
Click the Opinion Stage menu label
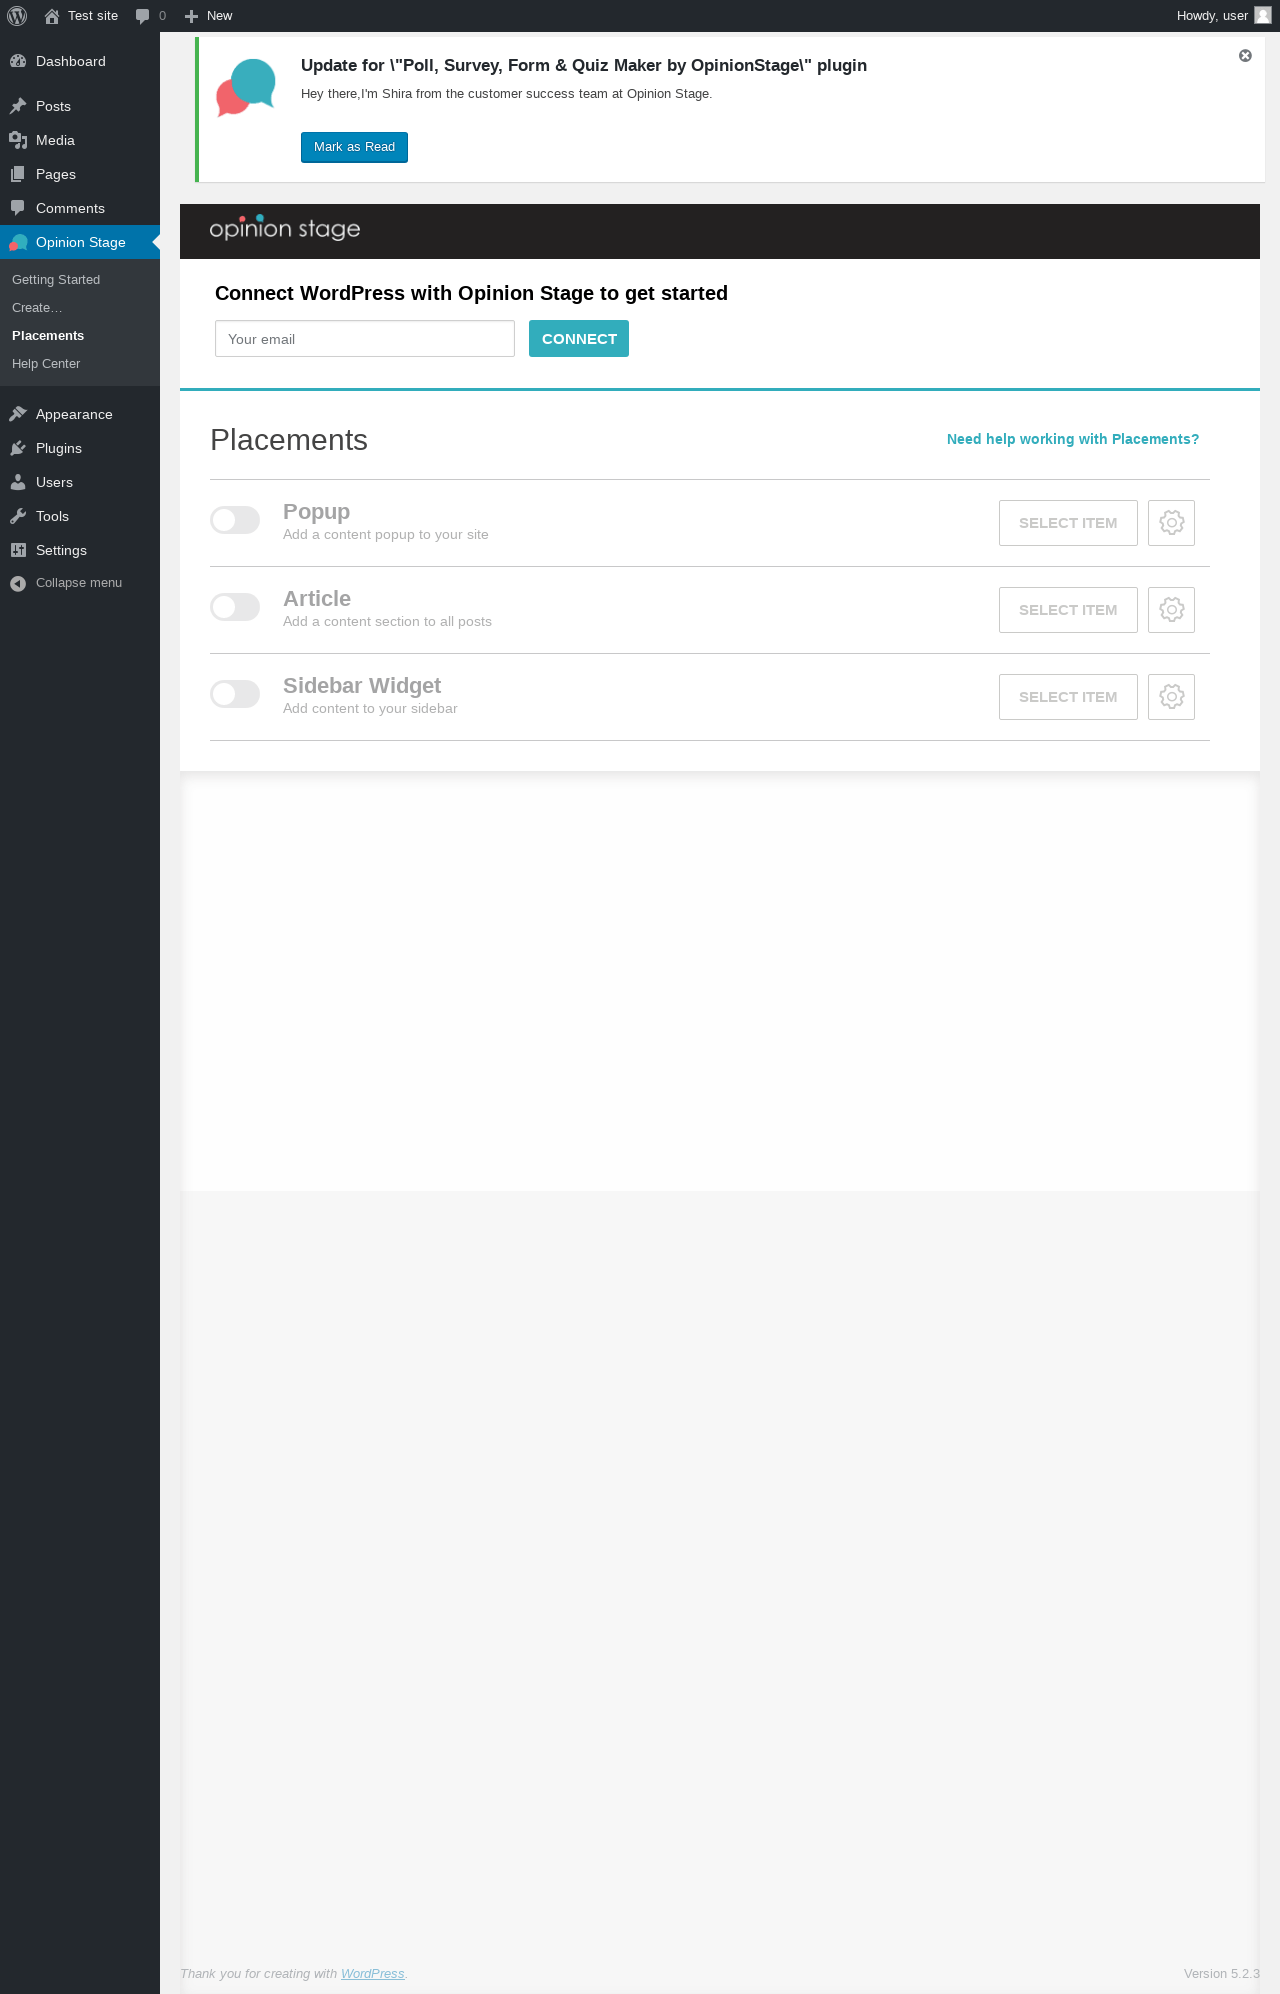pos(81,242)
